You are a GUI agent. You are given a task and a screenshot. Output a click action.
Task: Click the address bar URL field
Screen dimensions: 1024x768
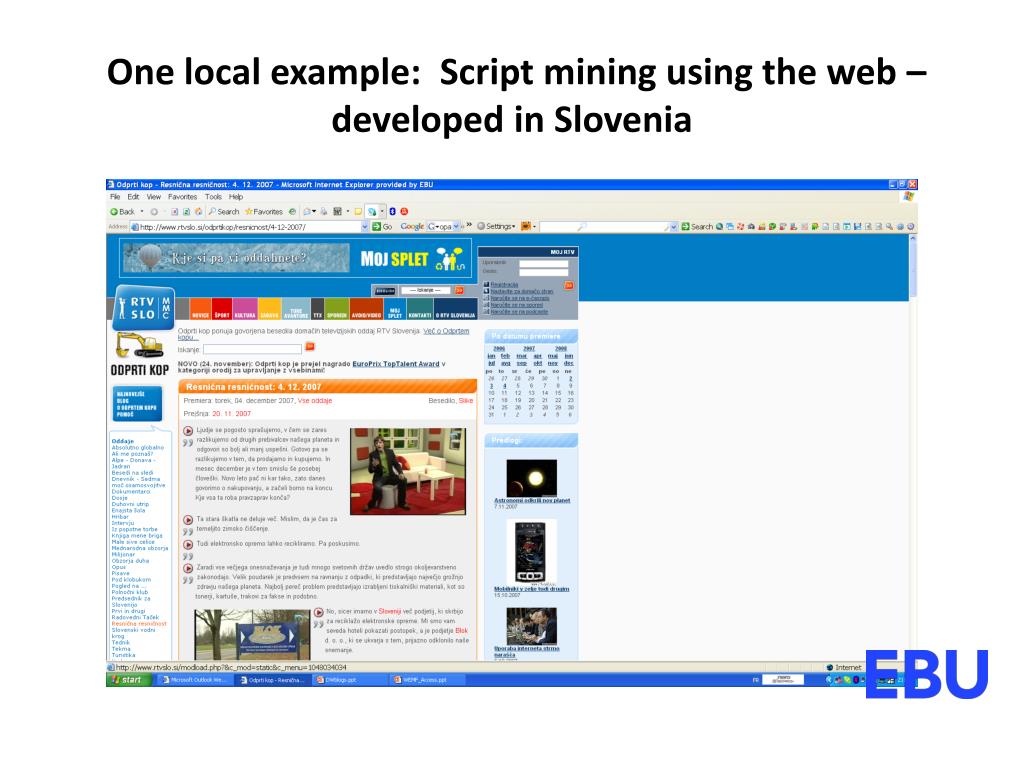(x=249, y=227)
